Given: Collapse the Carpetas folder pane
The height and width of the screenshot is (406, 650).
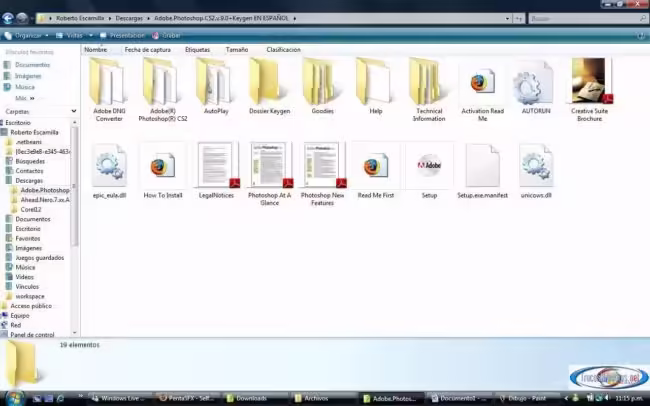Looking at the screenshot, I should click(x=74, y=111).
